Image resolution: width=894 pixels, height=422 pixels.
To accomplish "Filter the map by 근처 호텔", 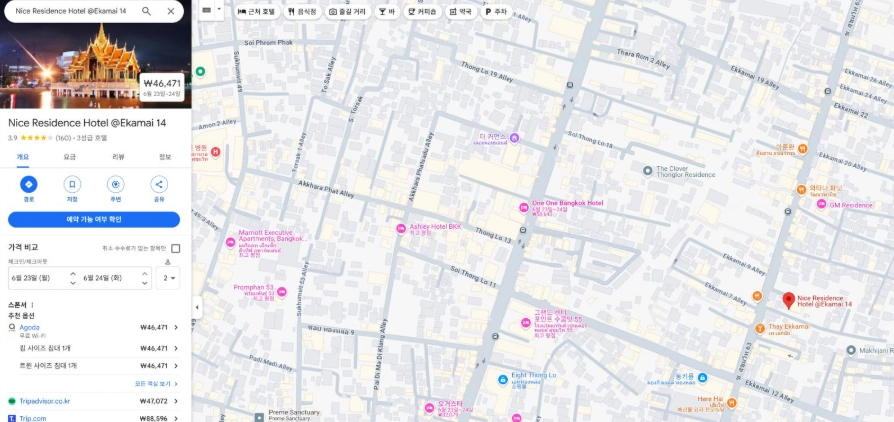I will pyautogui.click(x=256, y=11).
